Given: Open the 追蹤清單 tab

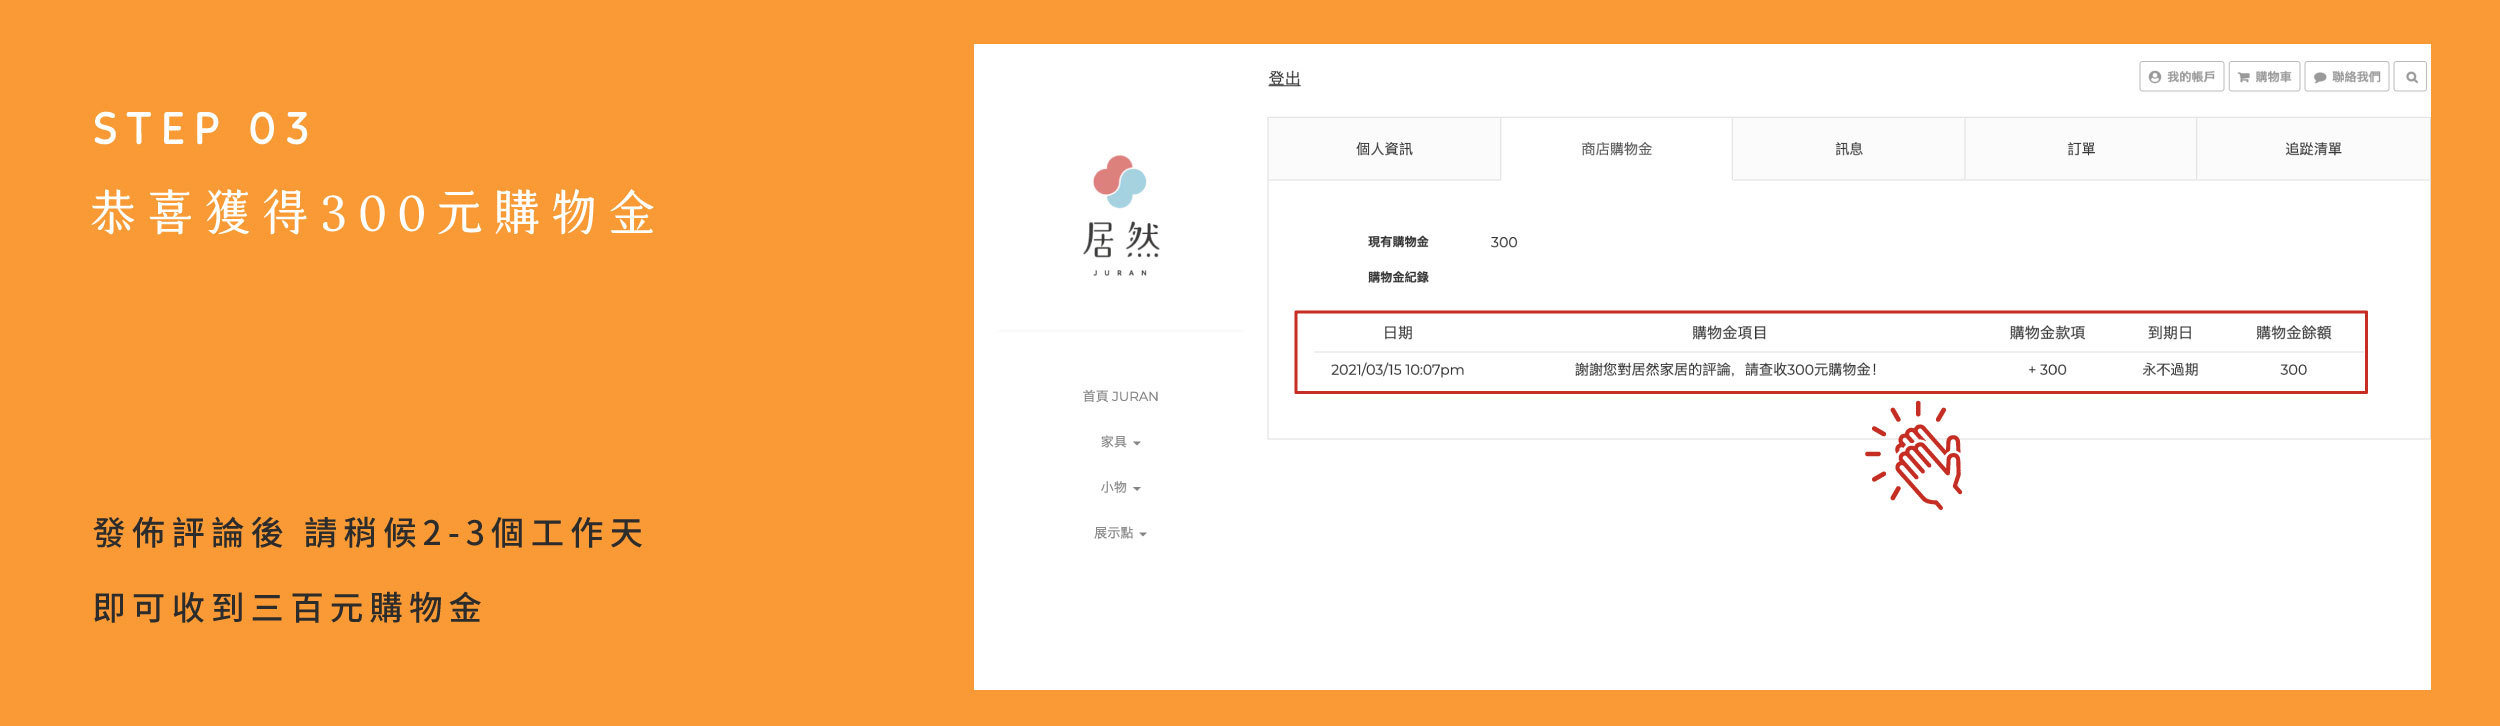Looking at the screenshot, I should pos(2313,149).
